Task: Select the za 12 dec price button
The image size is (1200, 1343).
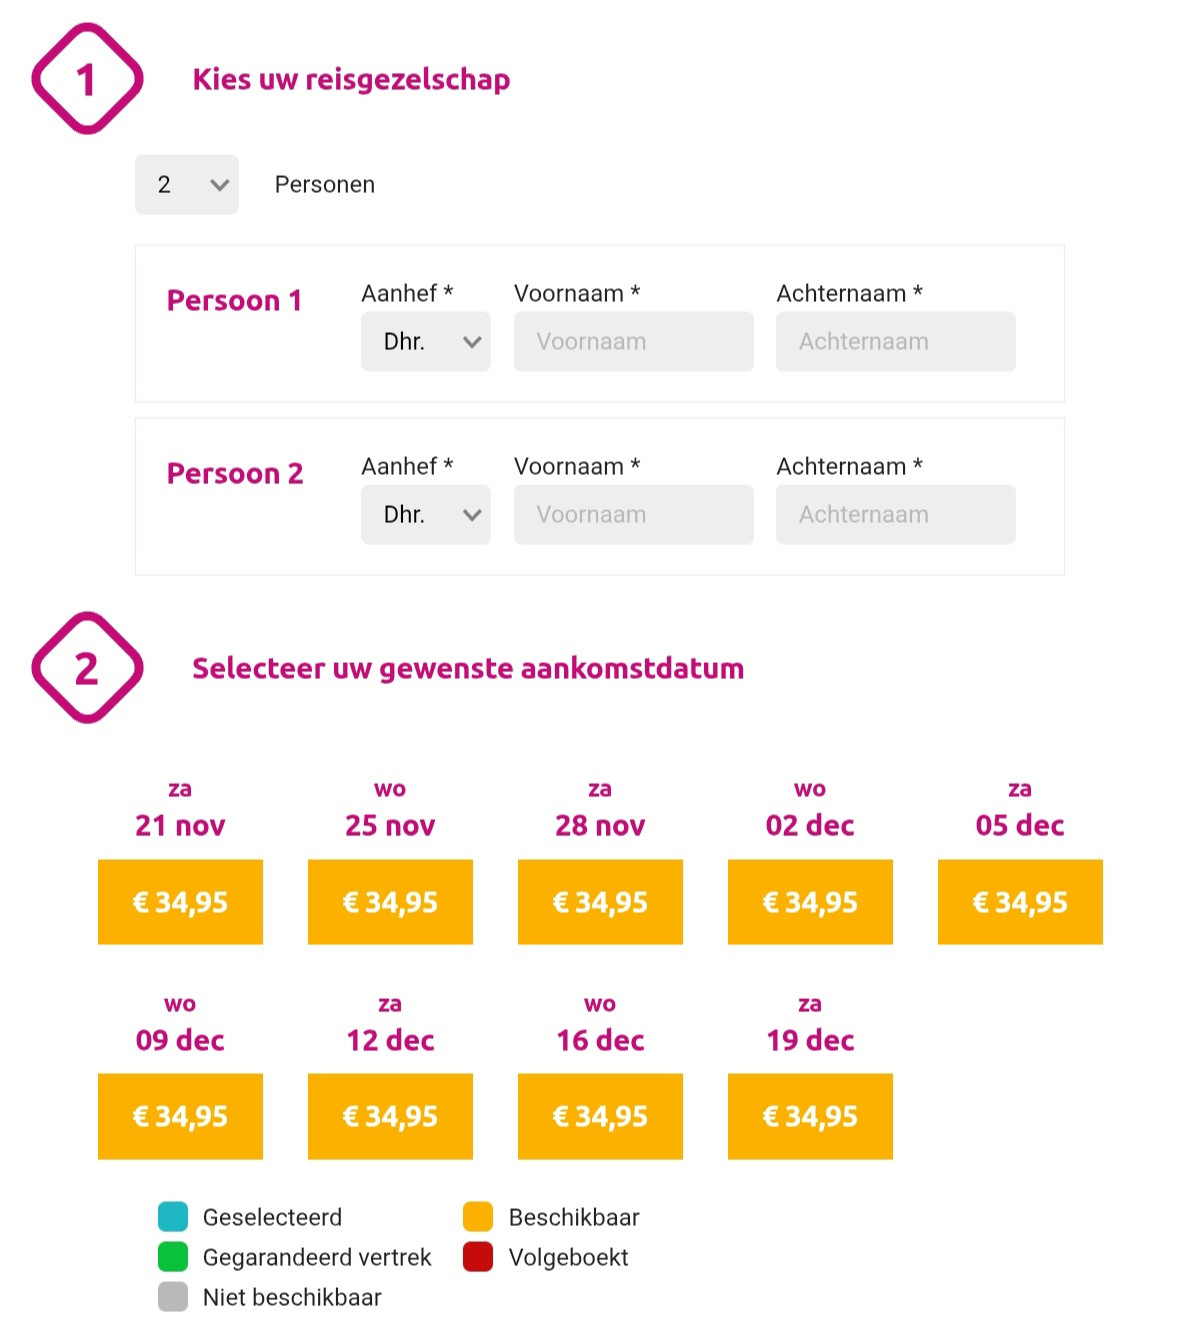Action: point(390,1116)
